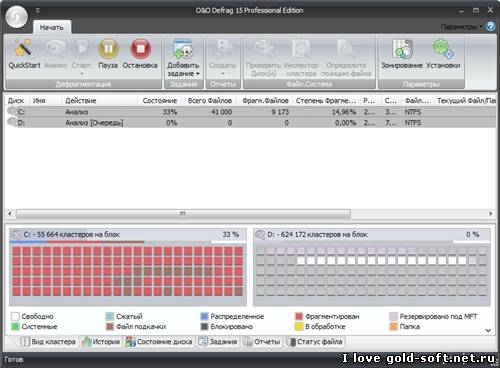This screenshot has height=368, width=500.
Task: Open the Параметры dropdown menu
Action: coord(461,27)
